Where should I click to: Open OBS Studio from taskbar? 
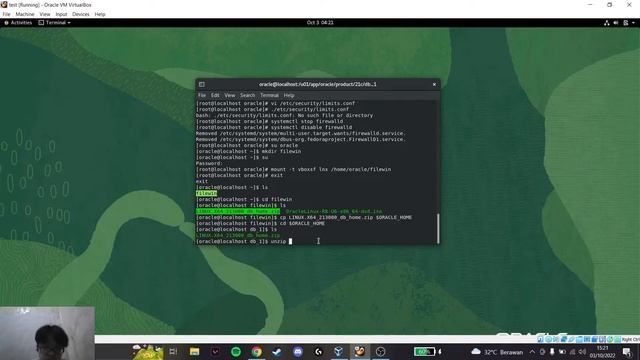[380, 351]
